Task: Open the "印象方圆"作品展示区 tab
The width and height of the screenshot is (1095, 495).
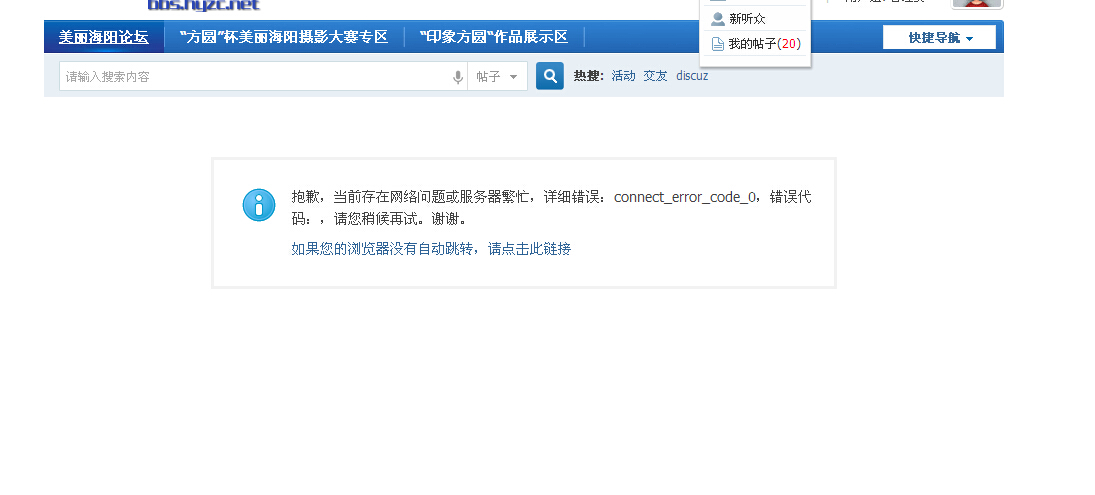Action: coord(494,37)
